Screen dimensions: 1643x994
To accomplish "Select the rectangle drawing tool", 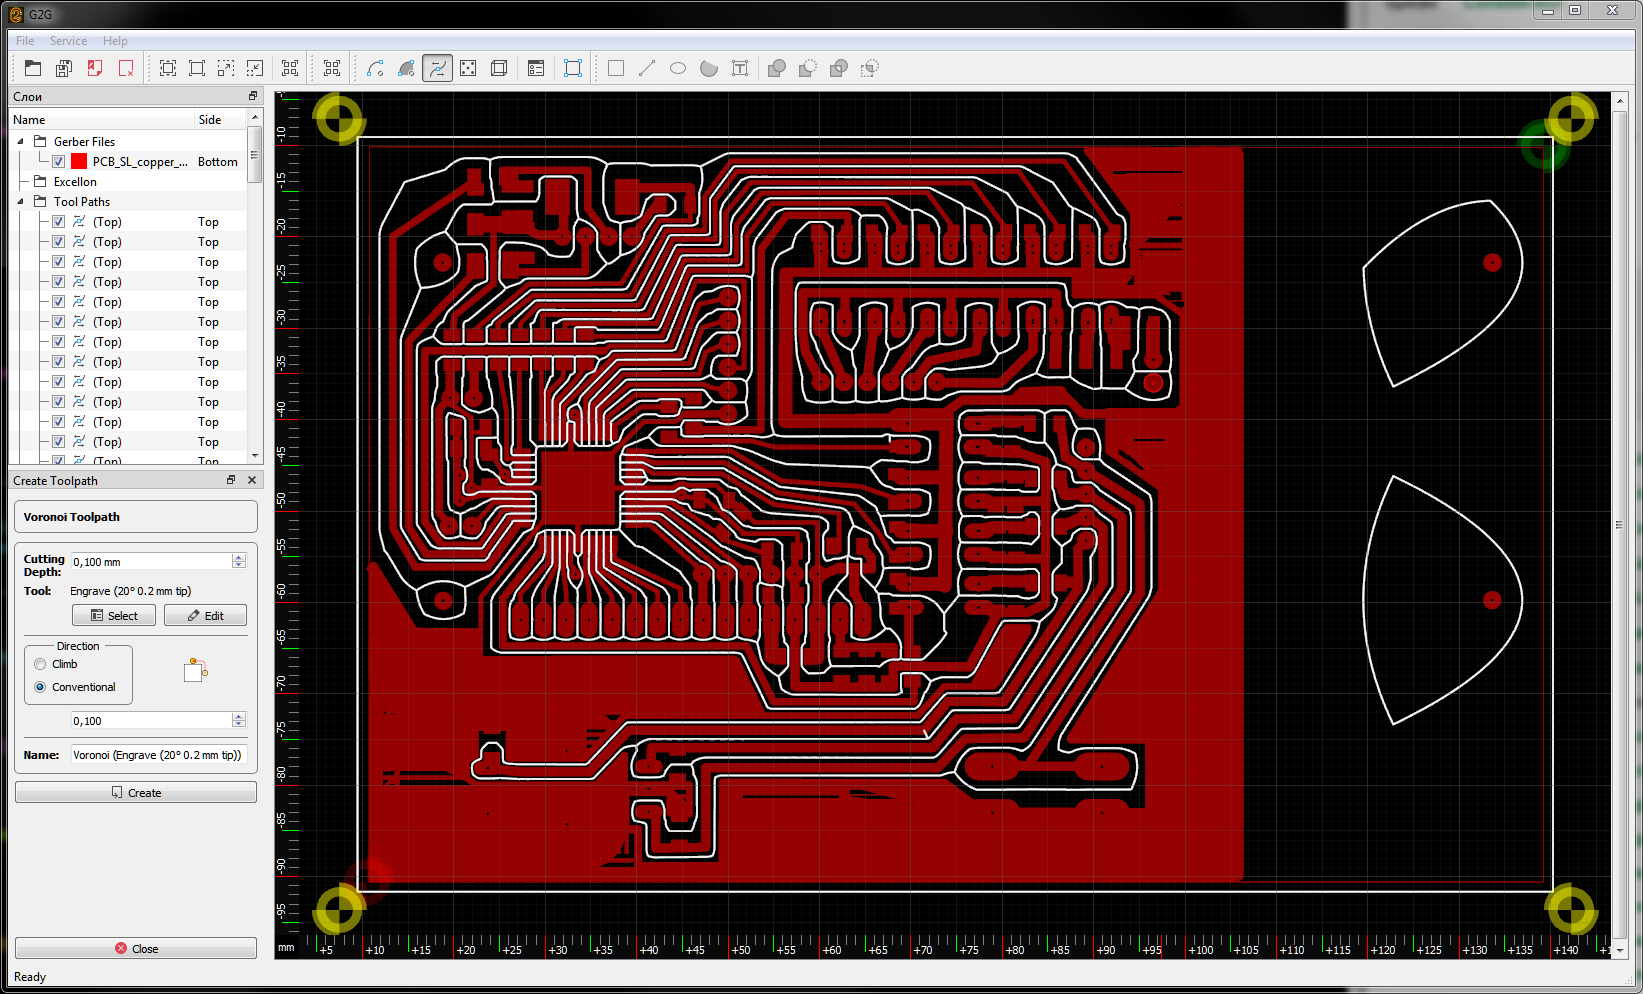I will [616, 68].
